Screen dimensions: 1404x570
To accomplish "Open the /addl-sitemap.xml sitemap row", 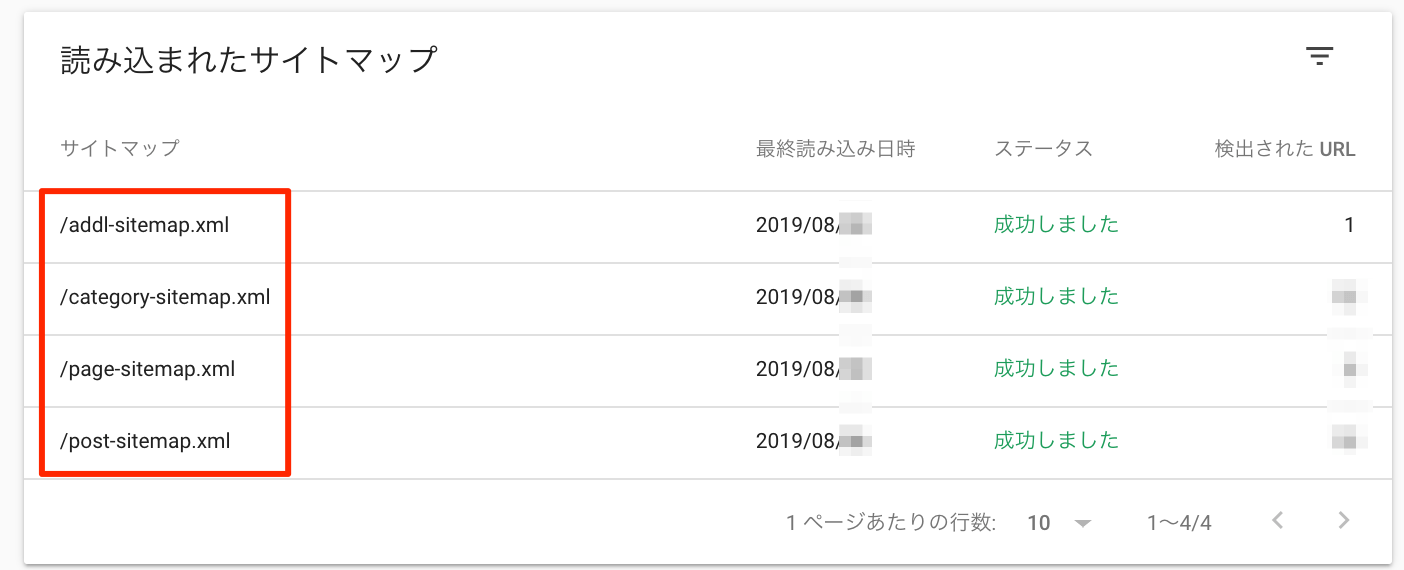I will tap(145, 225).
